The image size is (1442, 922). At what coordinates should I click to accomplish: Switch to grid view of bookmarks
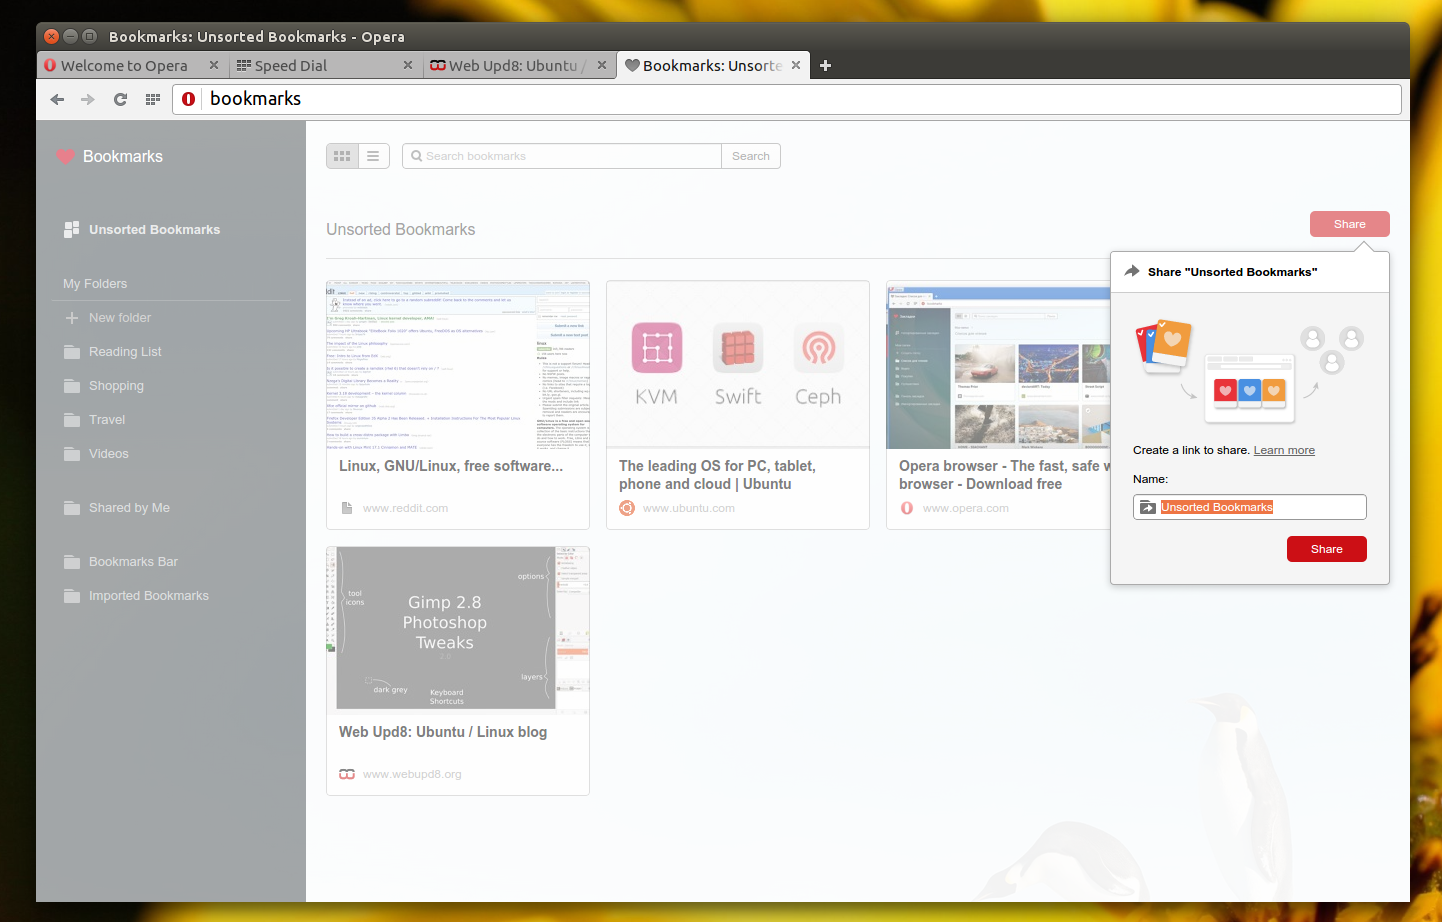tap(342, 156)
